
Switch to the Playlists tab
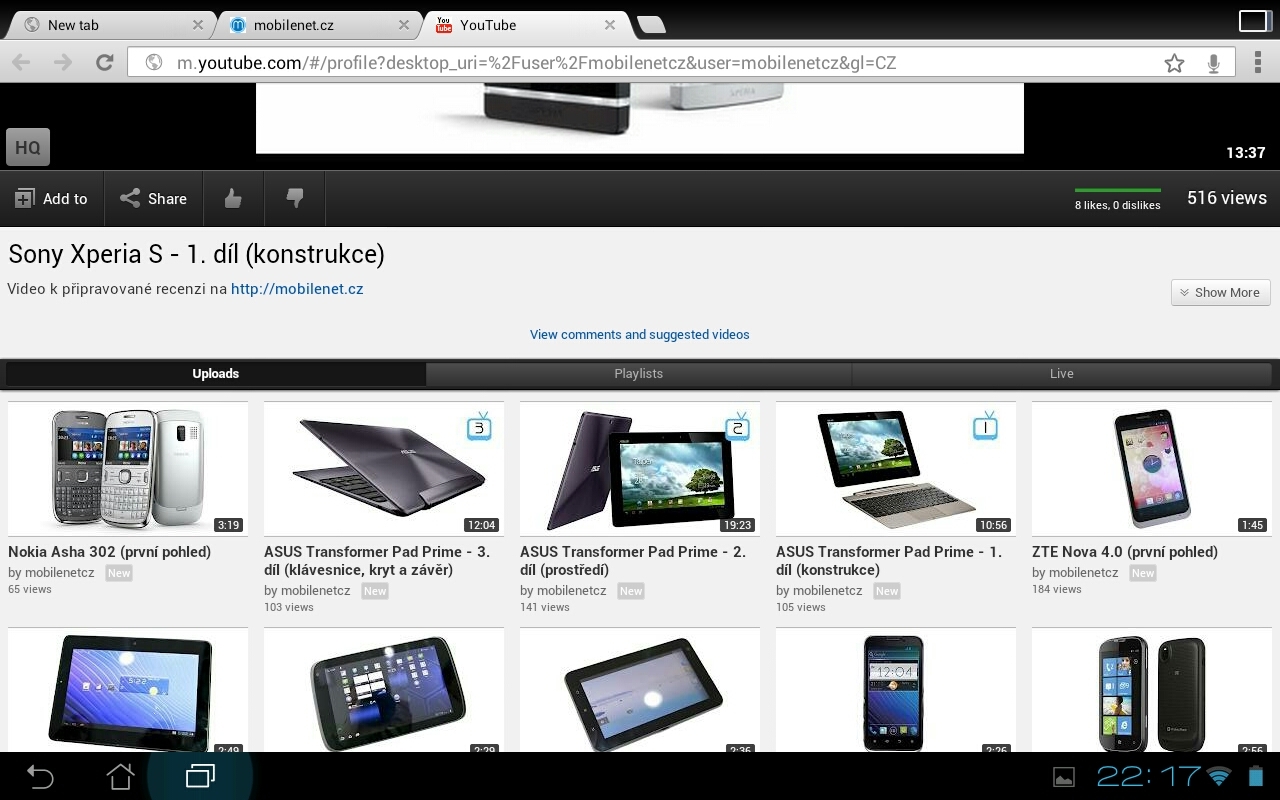(x=638, y=373)
